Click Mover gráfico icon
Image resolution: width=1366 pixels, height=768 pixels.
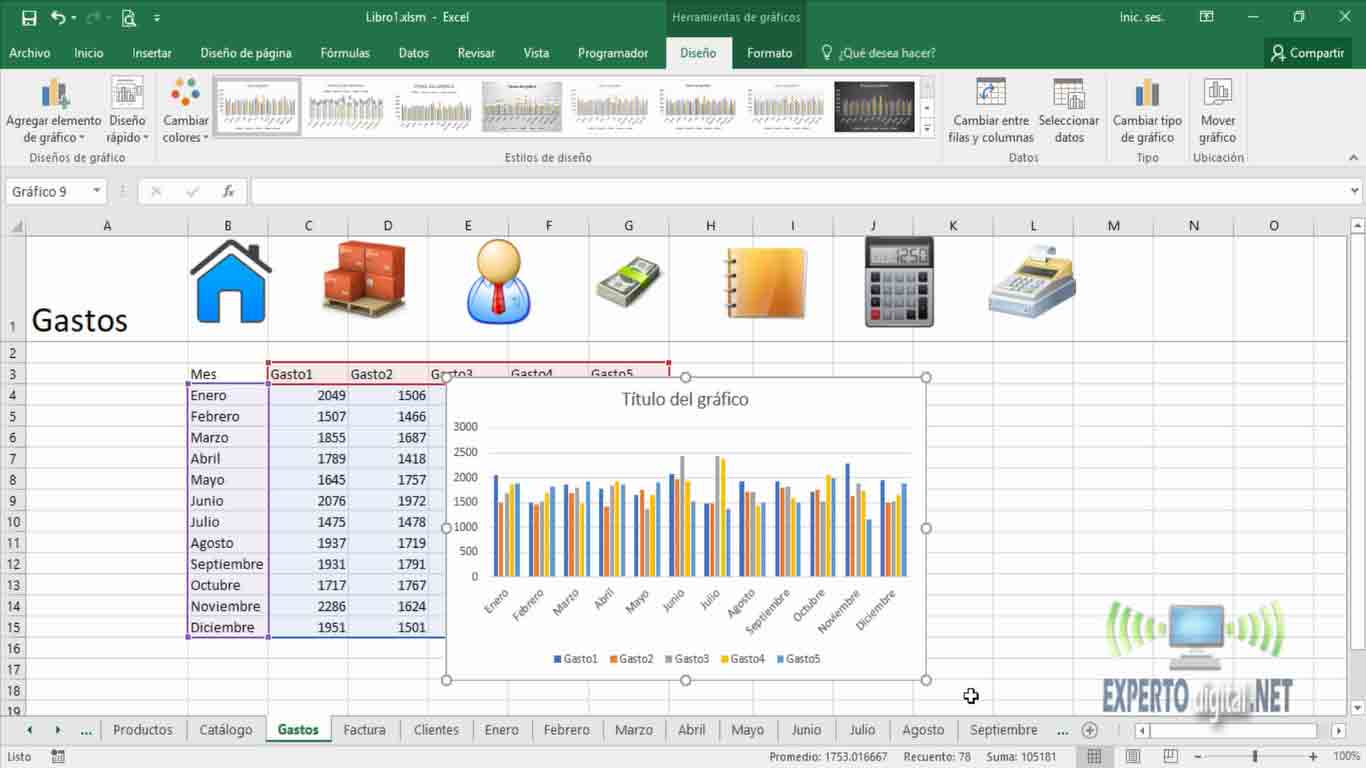[1217, 112]
